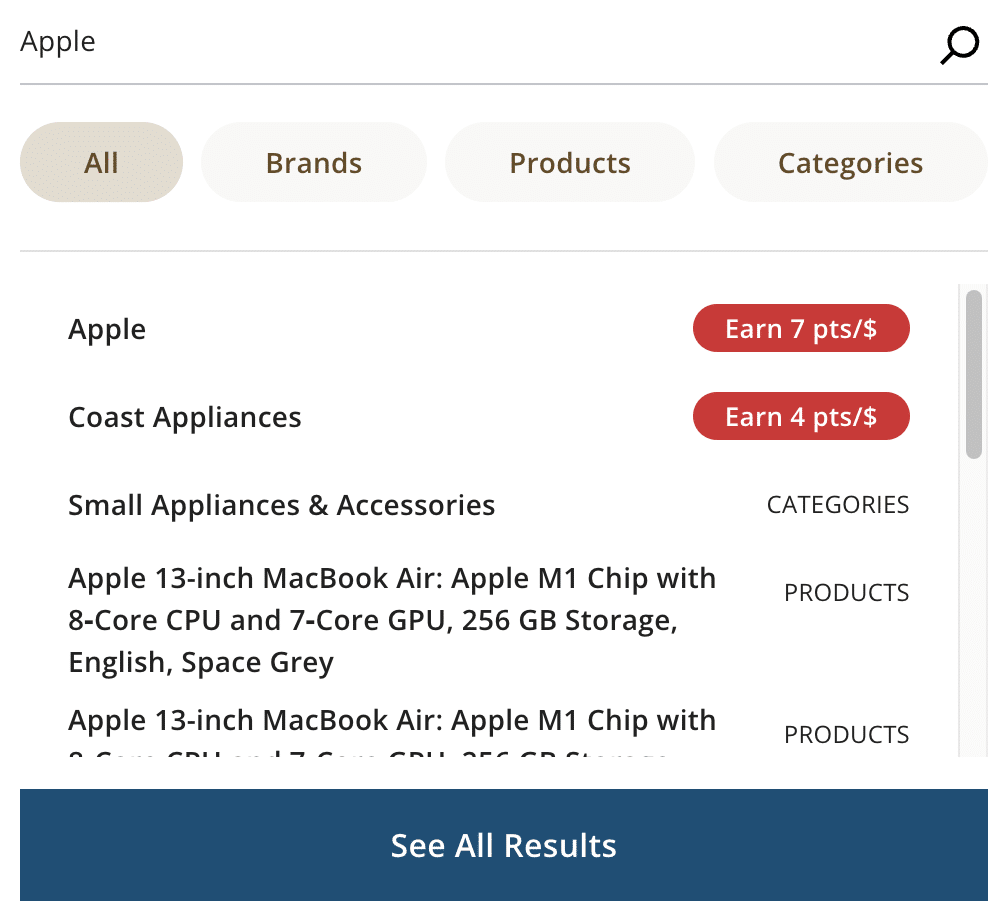Click PRODUCTS label of the cut-off MacBook result

[x=846, y=735]
